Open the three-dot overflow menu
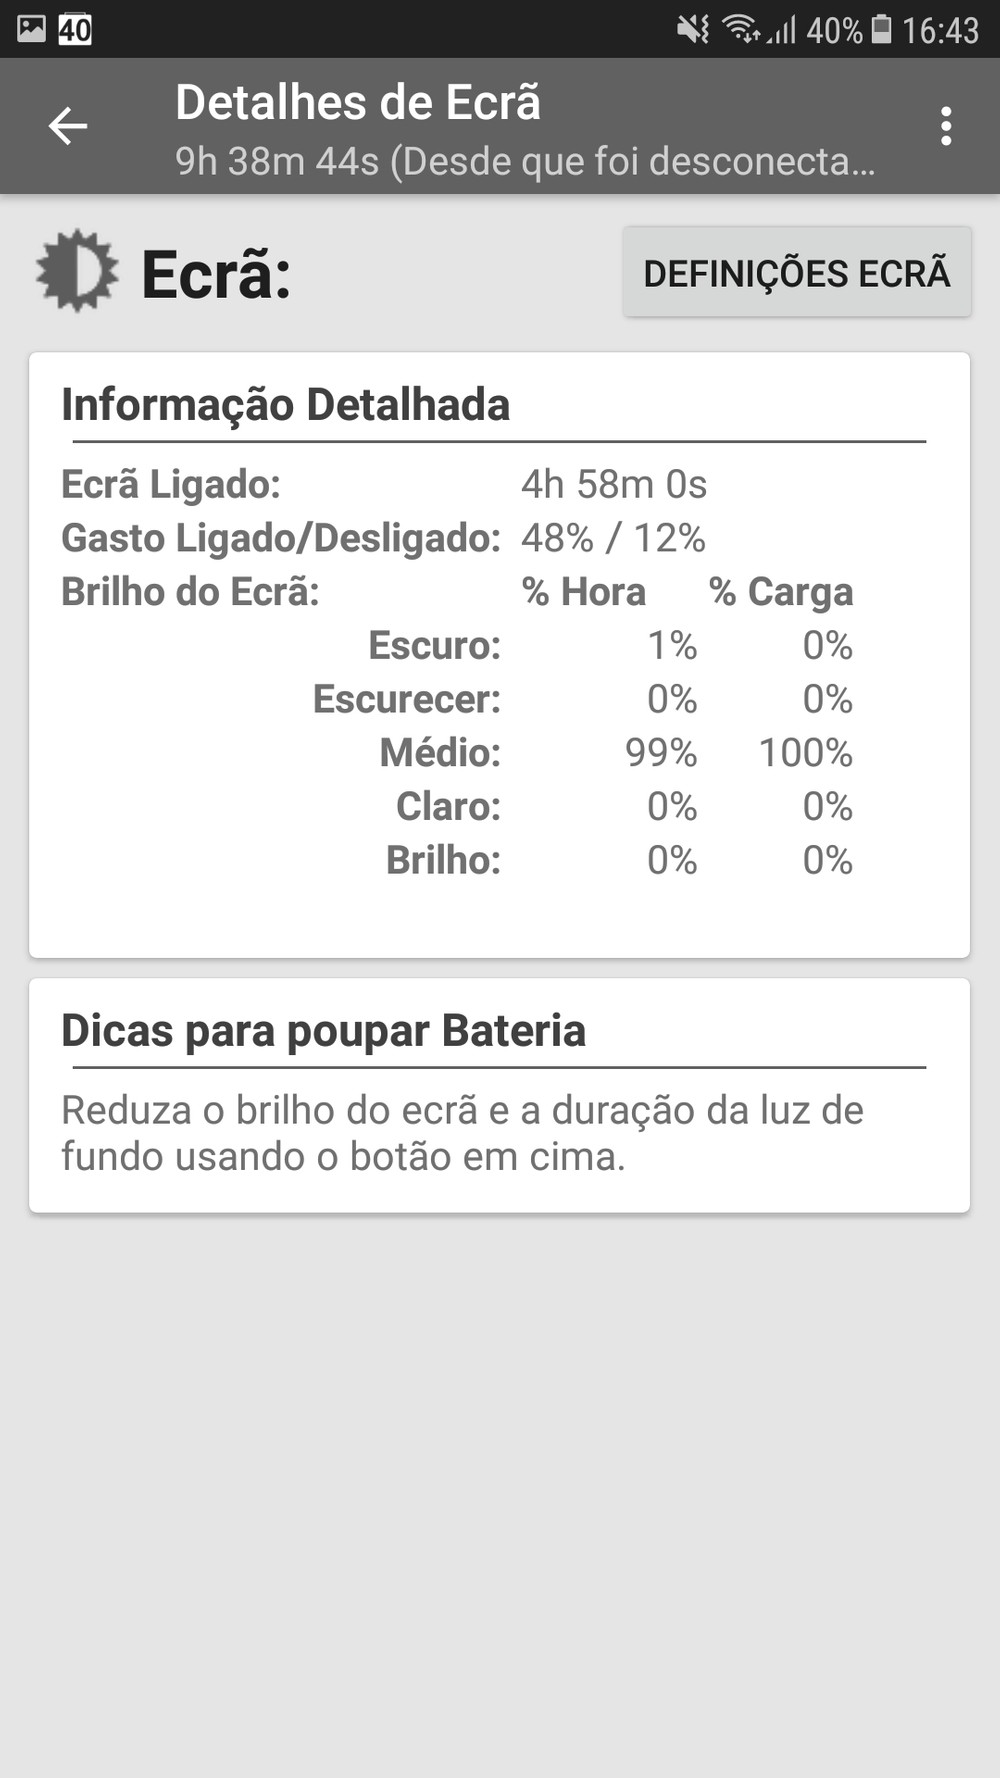This screenshot has width=1000, height=1778. [x=945, y=127]
